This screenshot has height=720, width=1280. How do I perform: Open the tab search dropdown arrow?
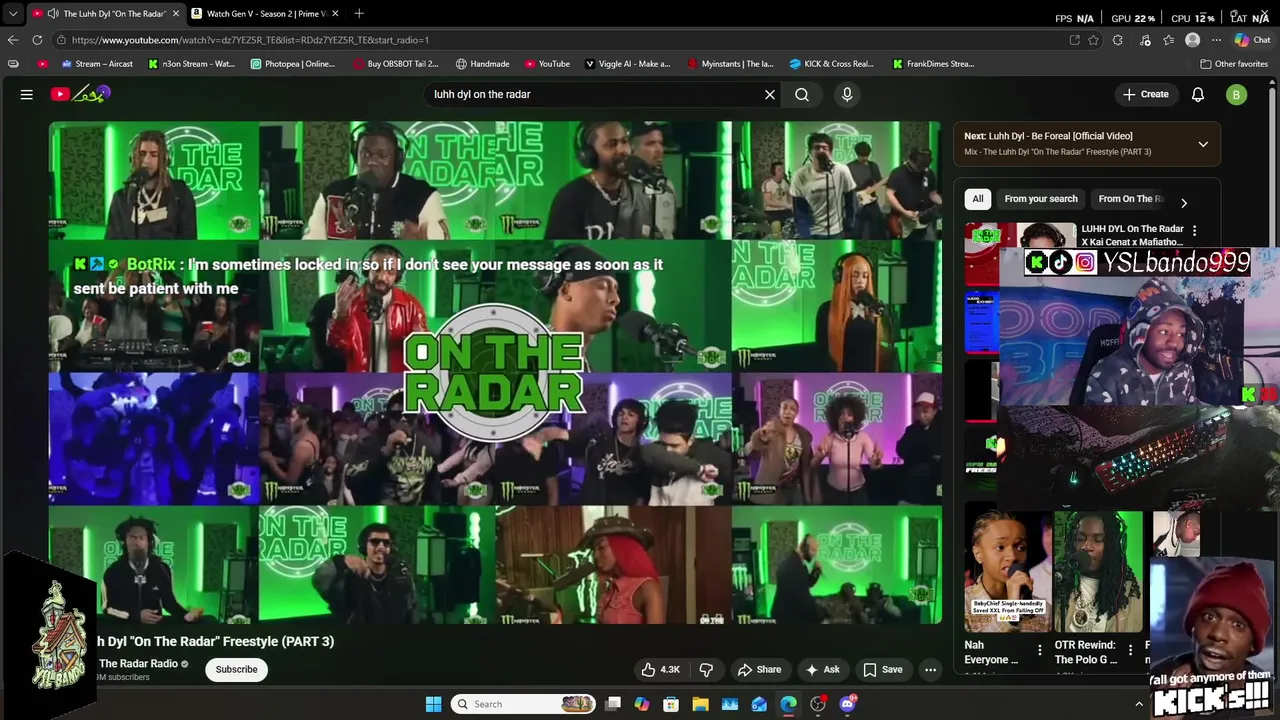click(x=13, y=13)
